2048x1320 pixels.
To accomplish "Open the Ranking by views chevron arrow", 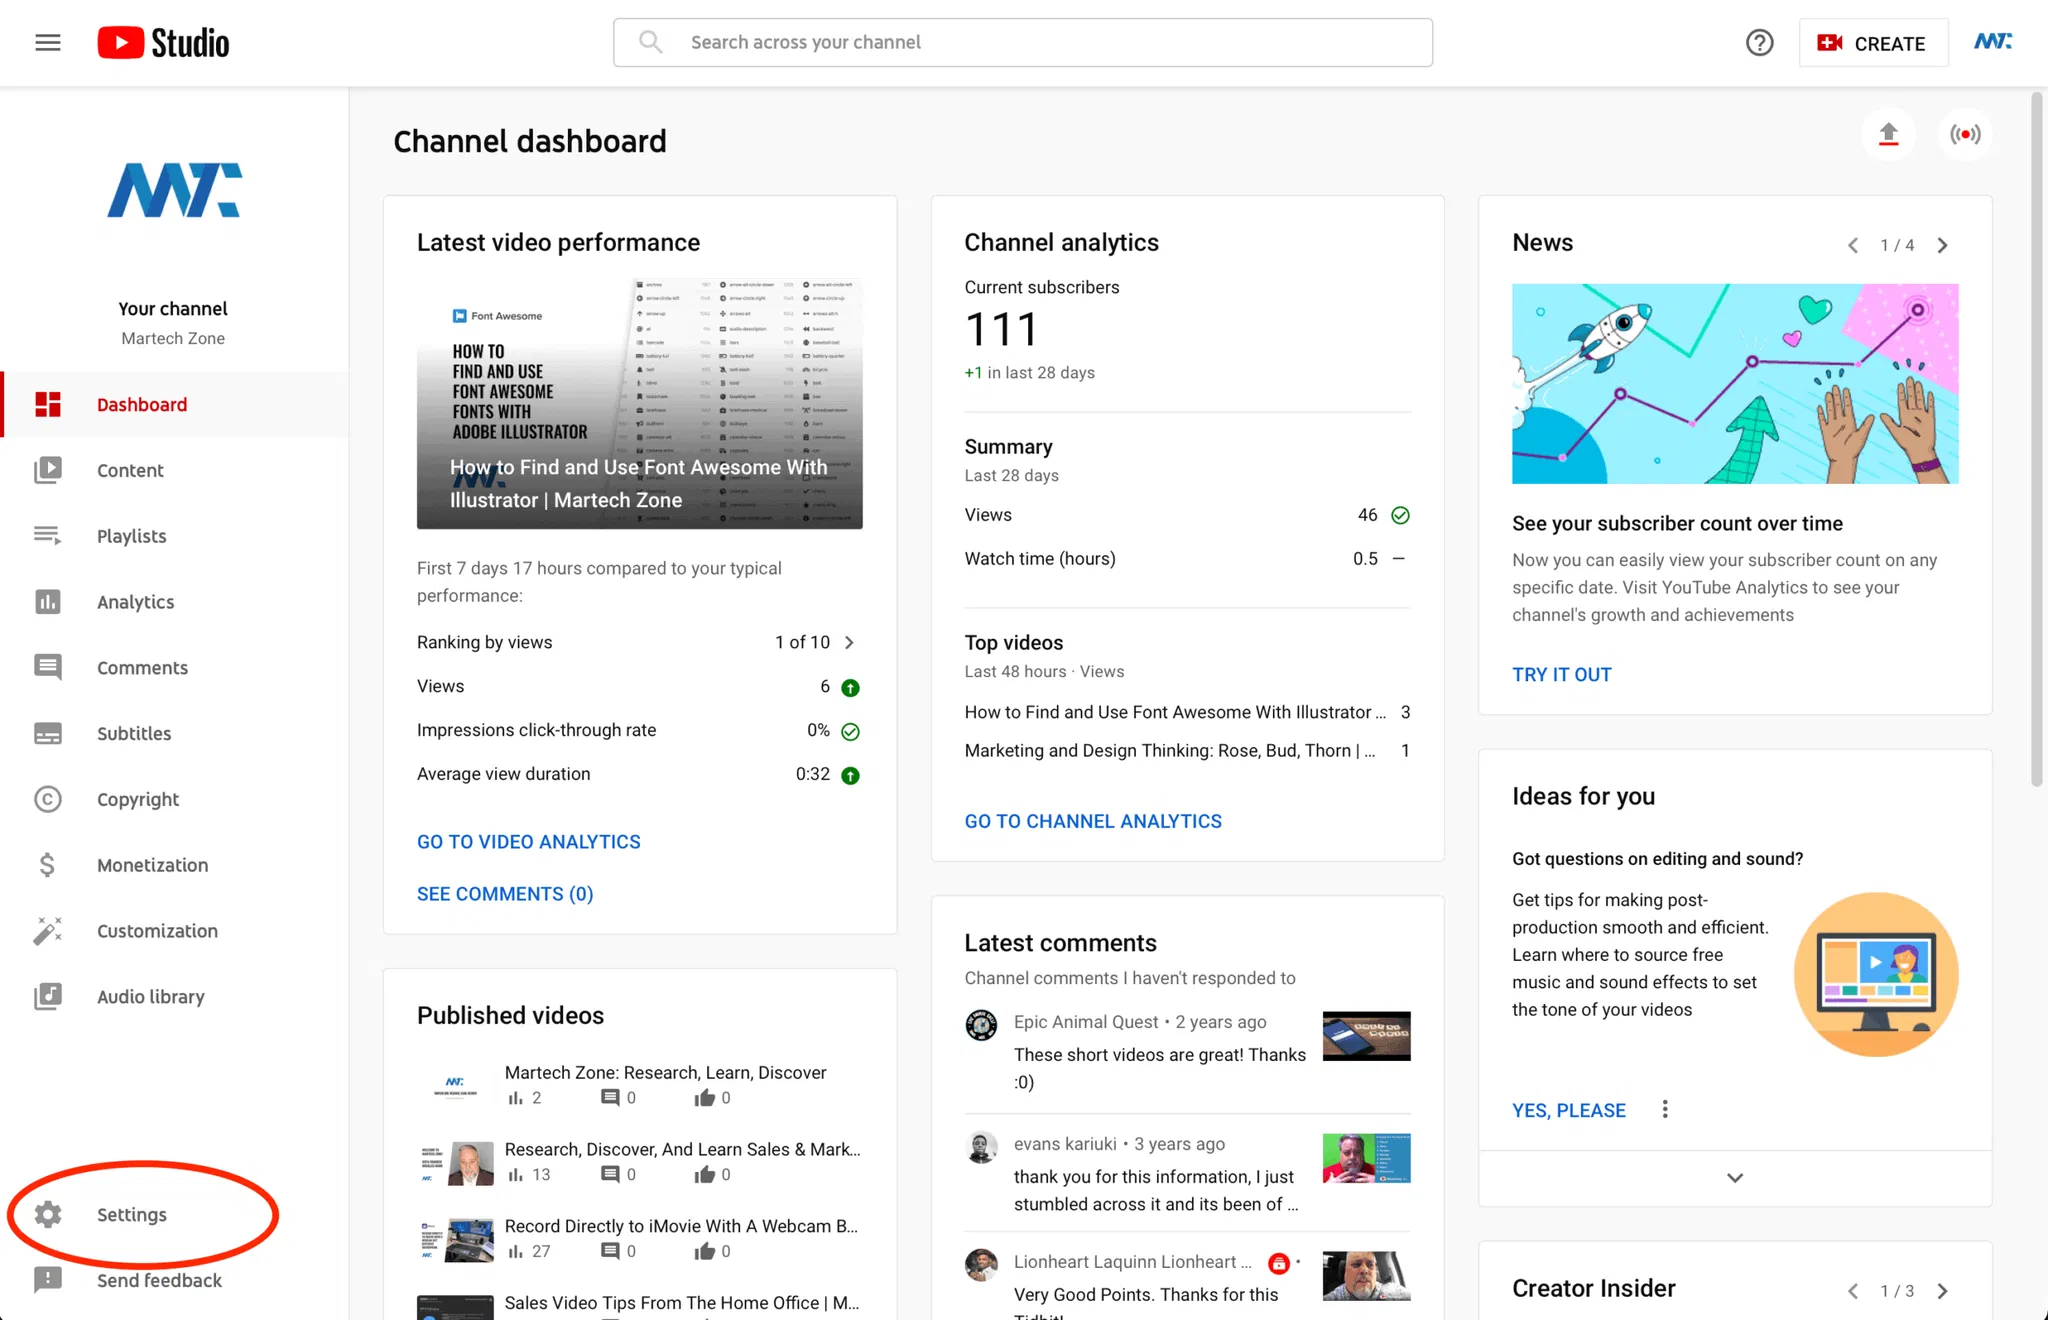I will click(849, 642).
